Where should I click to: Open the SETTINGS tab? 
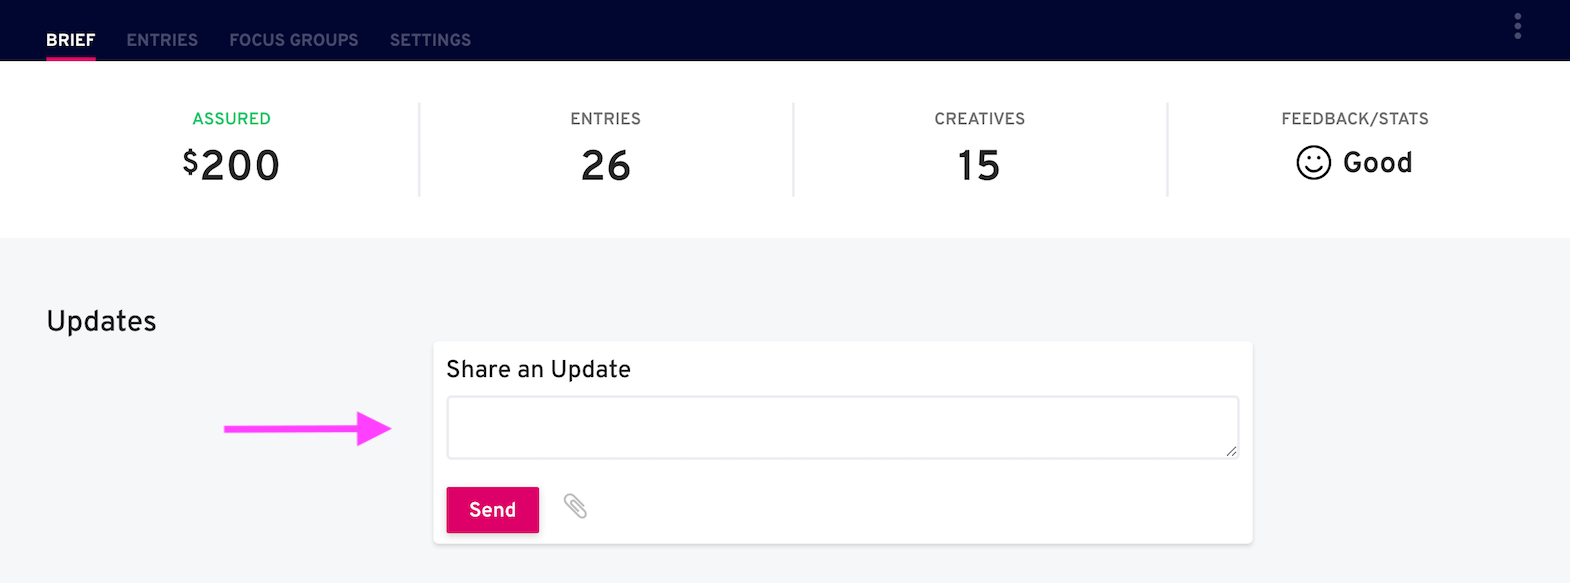[430, 40]
